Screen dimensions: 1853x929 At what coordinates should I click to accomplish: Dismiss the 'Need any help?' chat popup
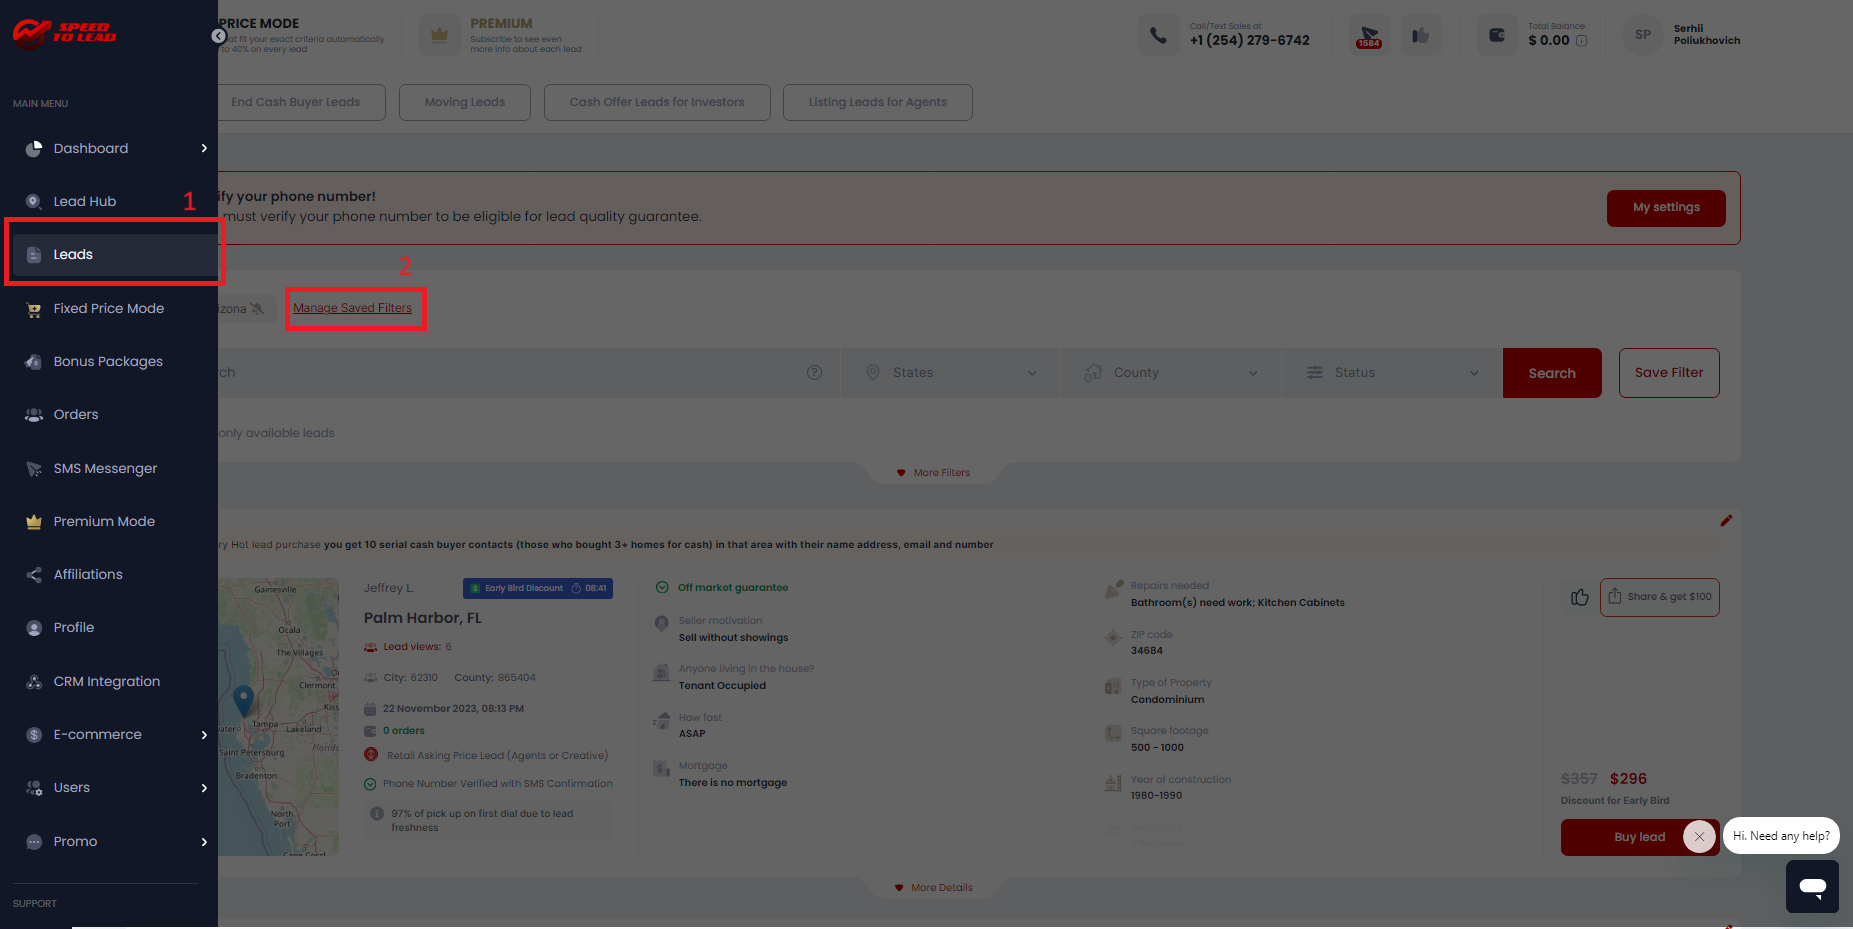(1699, 836)
